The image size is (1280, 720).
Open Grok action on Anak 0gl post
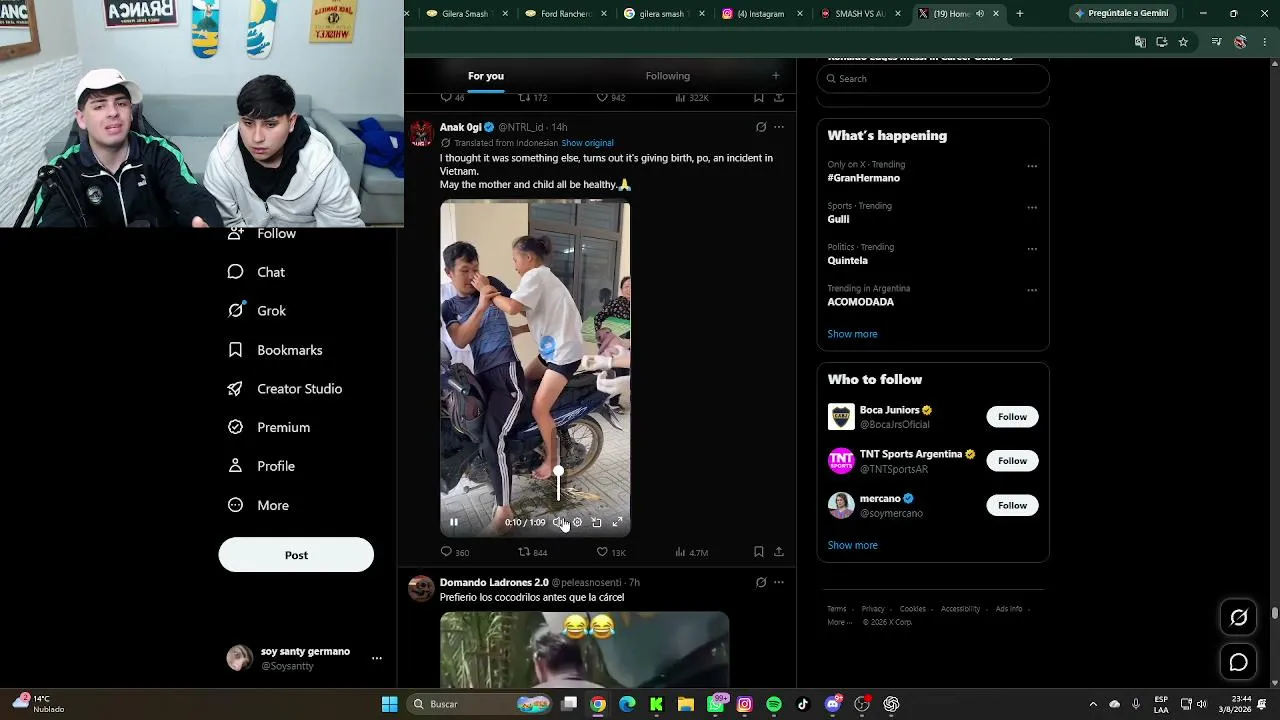(761, 127)
